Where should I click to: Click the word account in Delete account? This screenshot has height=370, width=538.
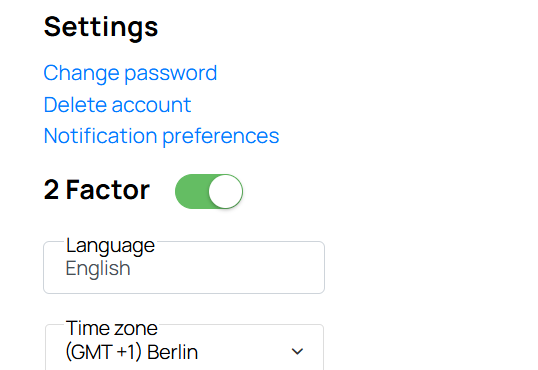point(151,105)
